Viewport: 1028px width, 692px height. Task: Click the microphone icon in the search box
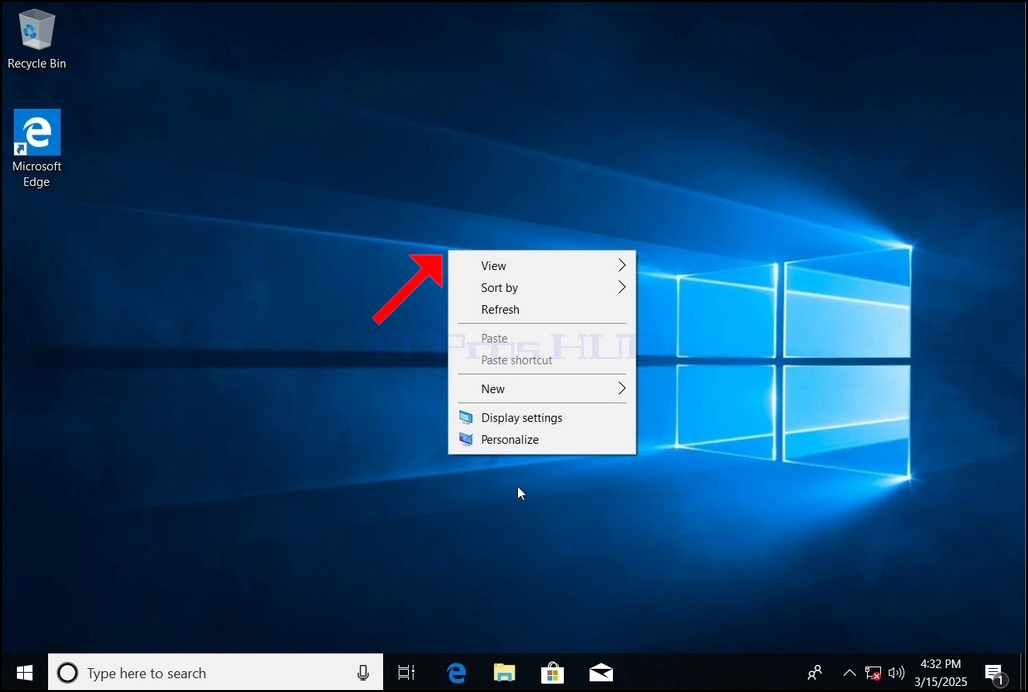pyautogui.click(x=363, y=672)
